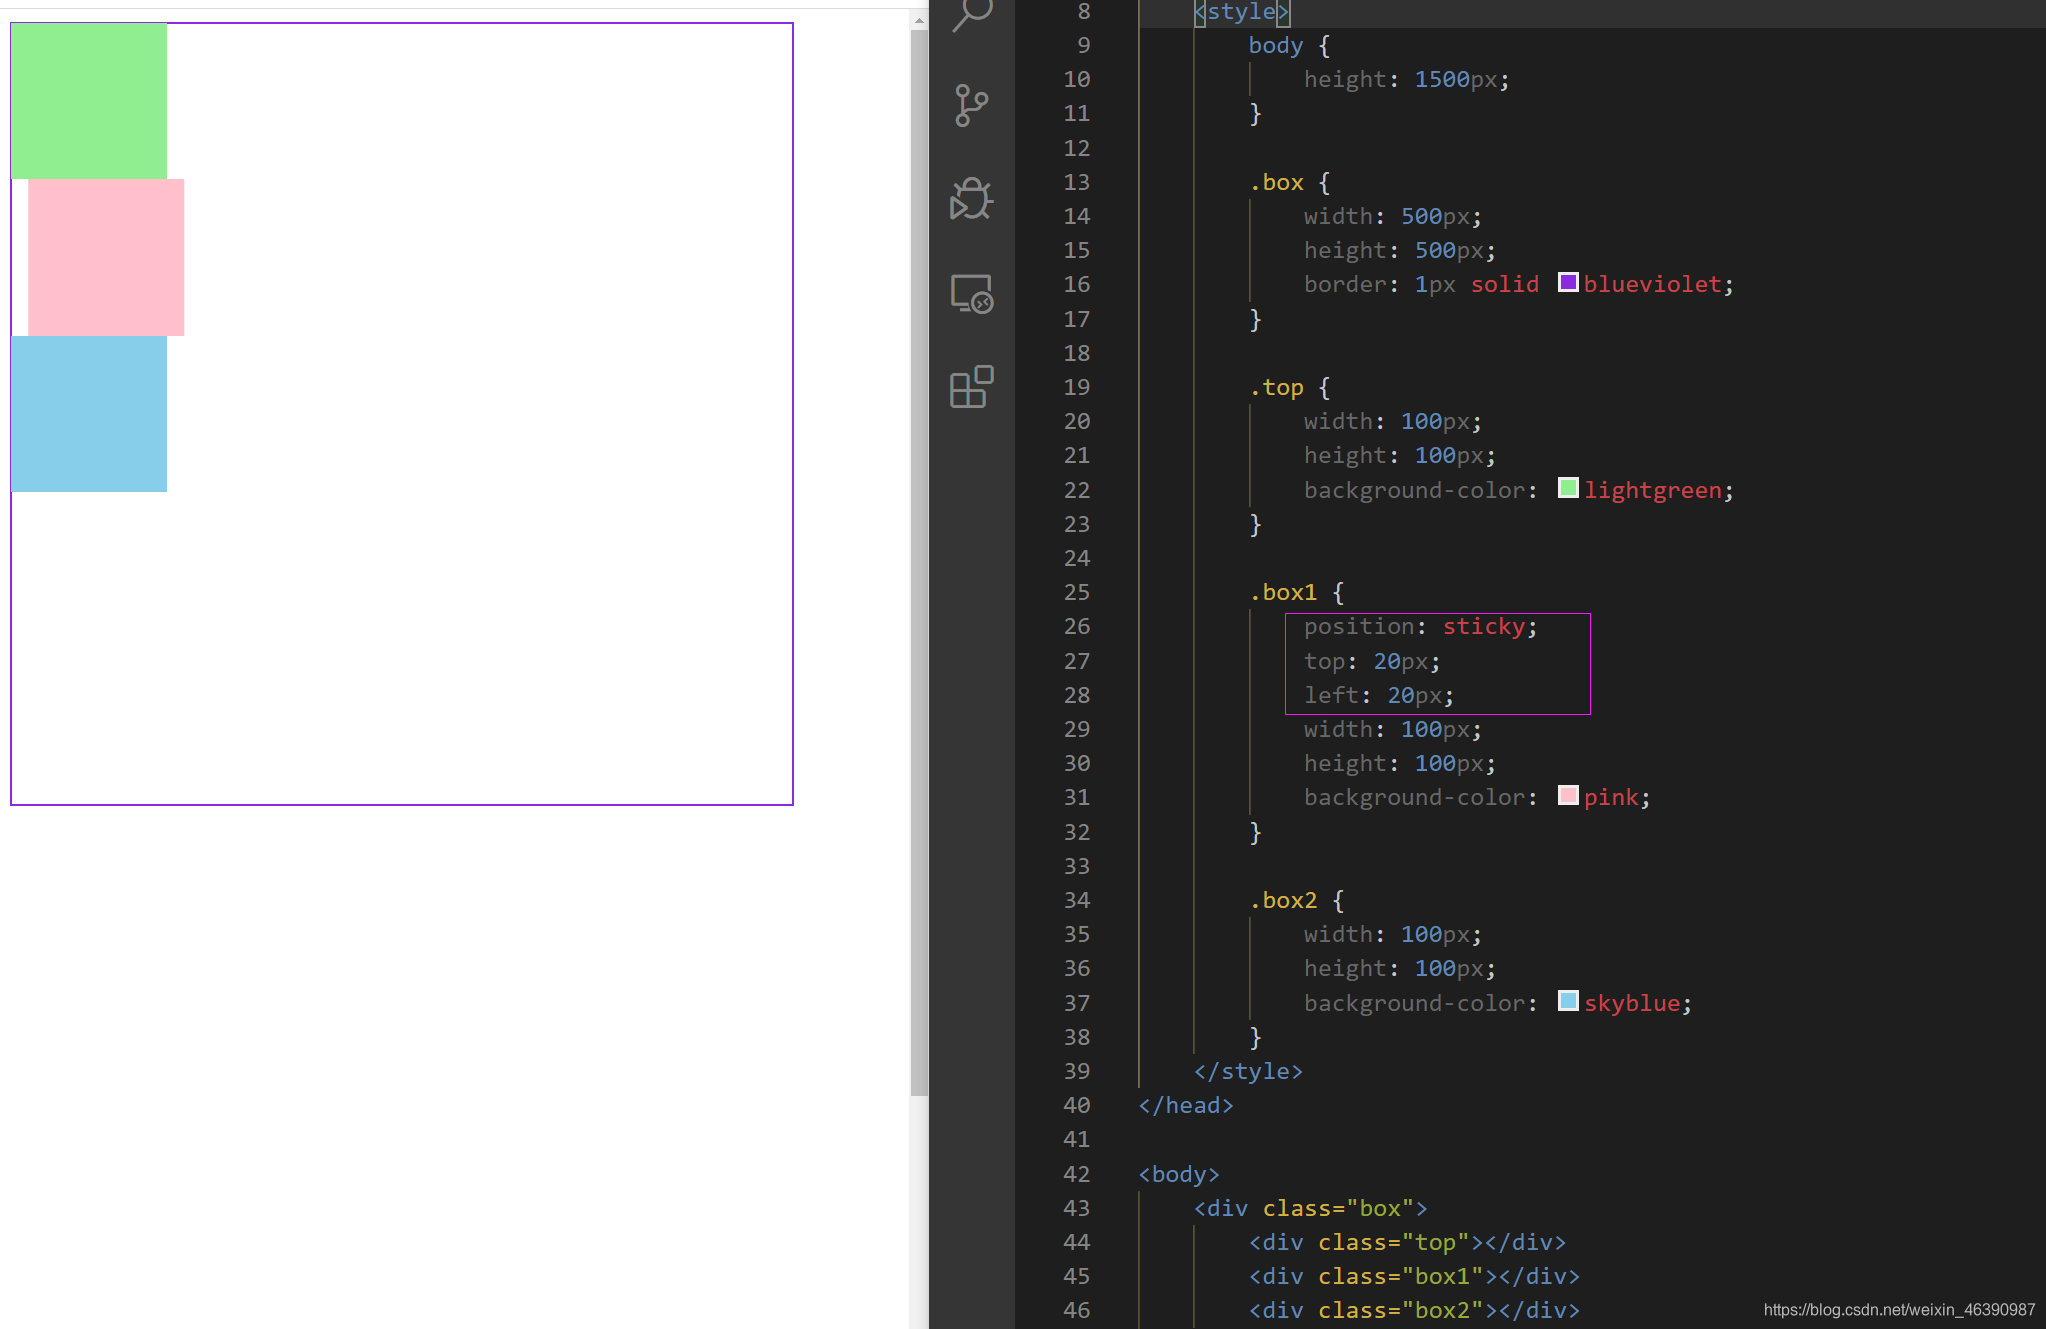The height and width of the screenshot is (1329, 2046).
Task: Click the 'body' selector on line 9
Action: click(x=1276, y=45)
